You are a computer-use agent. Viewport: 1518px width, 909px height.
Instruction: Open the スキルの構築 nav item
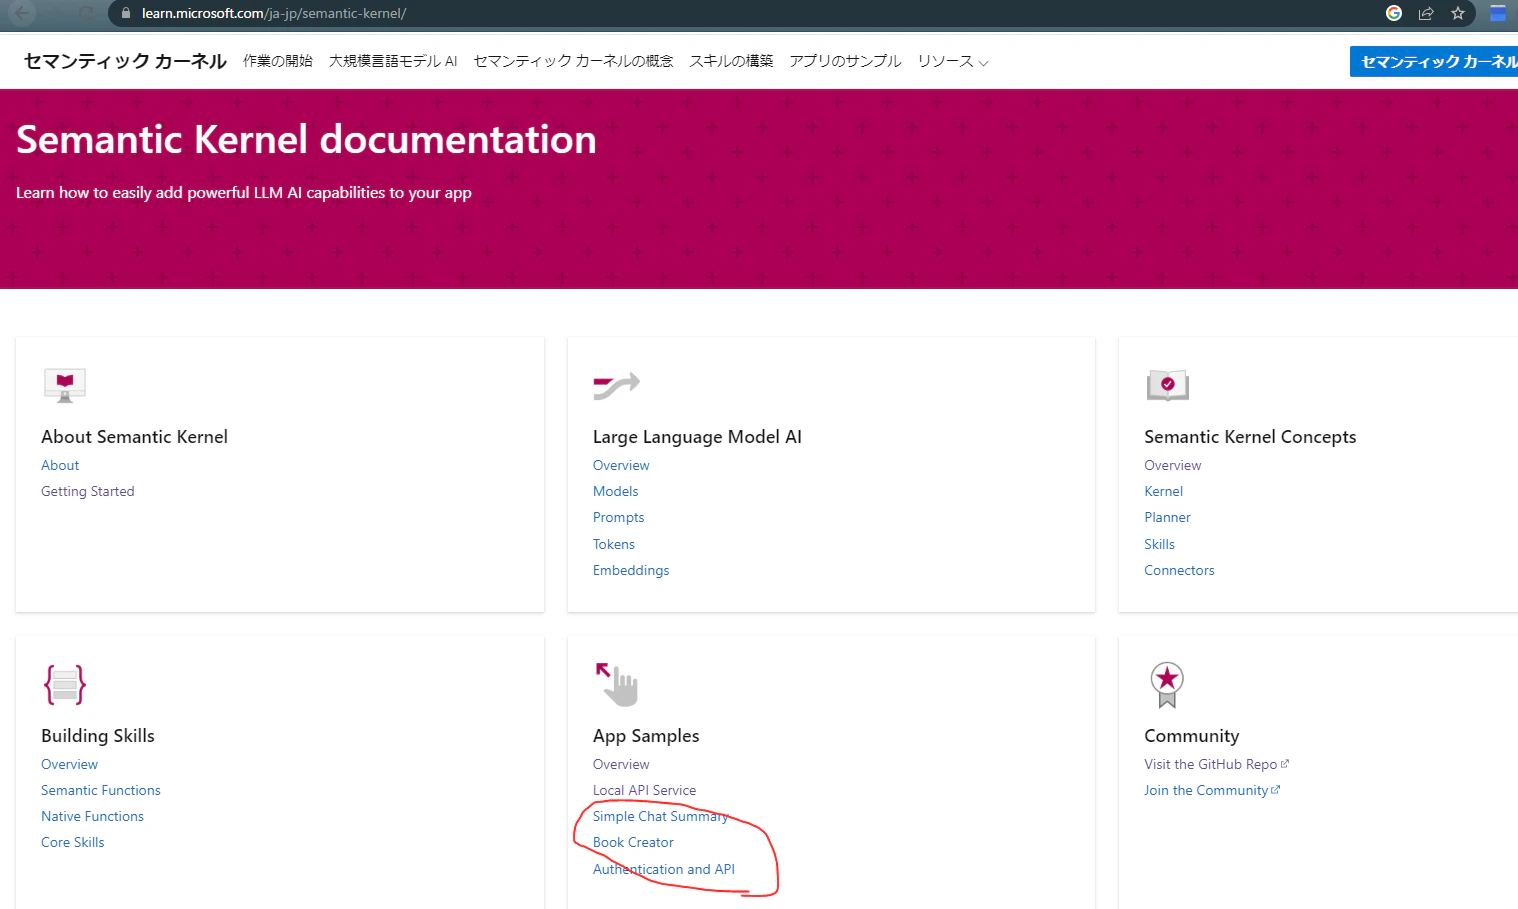pyautogui.click(x=732, y=61)
